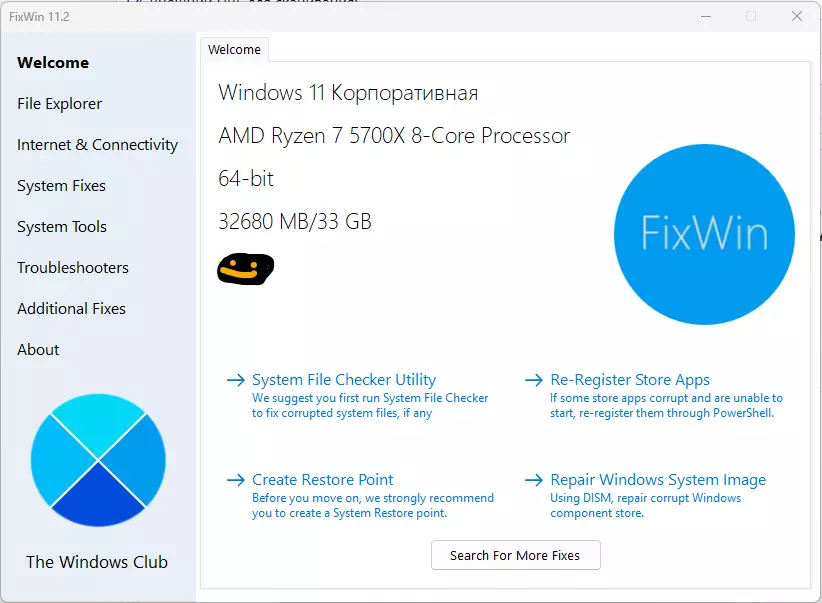
Task: Show the Troubleshooters section
Action: tap(73, 268)
